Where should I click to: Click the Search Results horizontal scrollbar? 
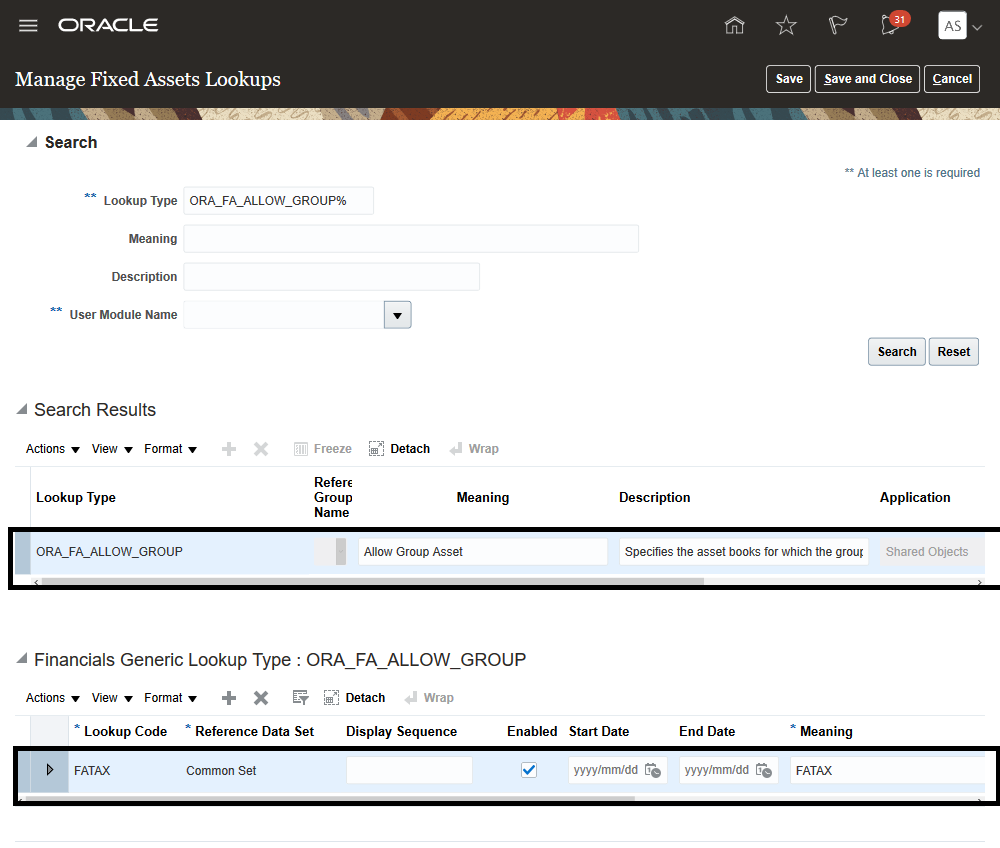point(372,581)
